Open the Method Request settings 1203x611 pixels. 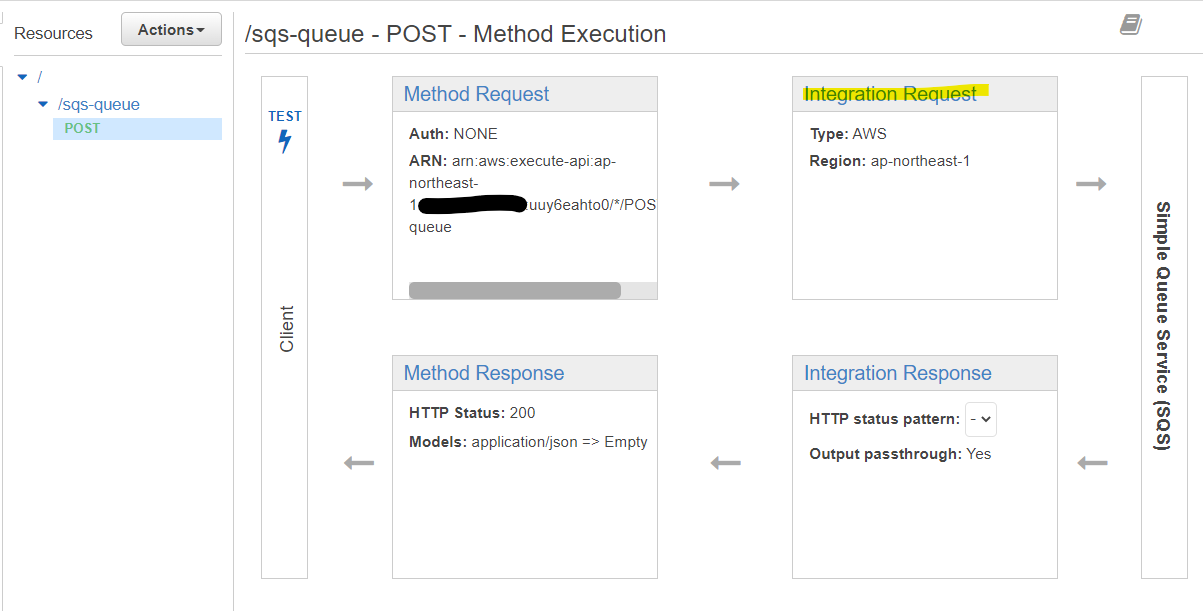pos(474,93)
